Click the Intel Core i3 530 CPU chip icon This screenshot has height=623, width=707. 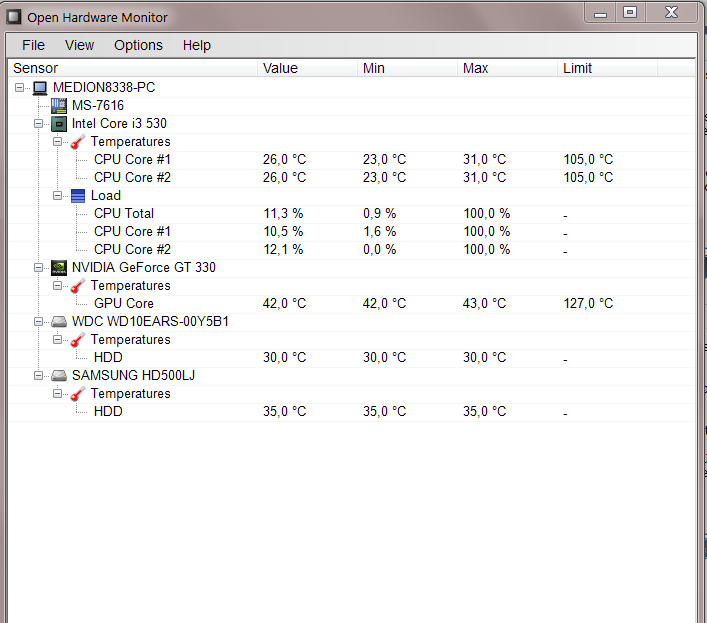[x=59, y=124]
